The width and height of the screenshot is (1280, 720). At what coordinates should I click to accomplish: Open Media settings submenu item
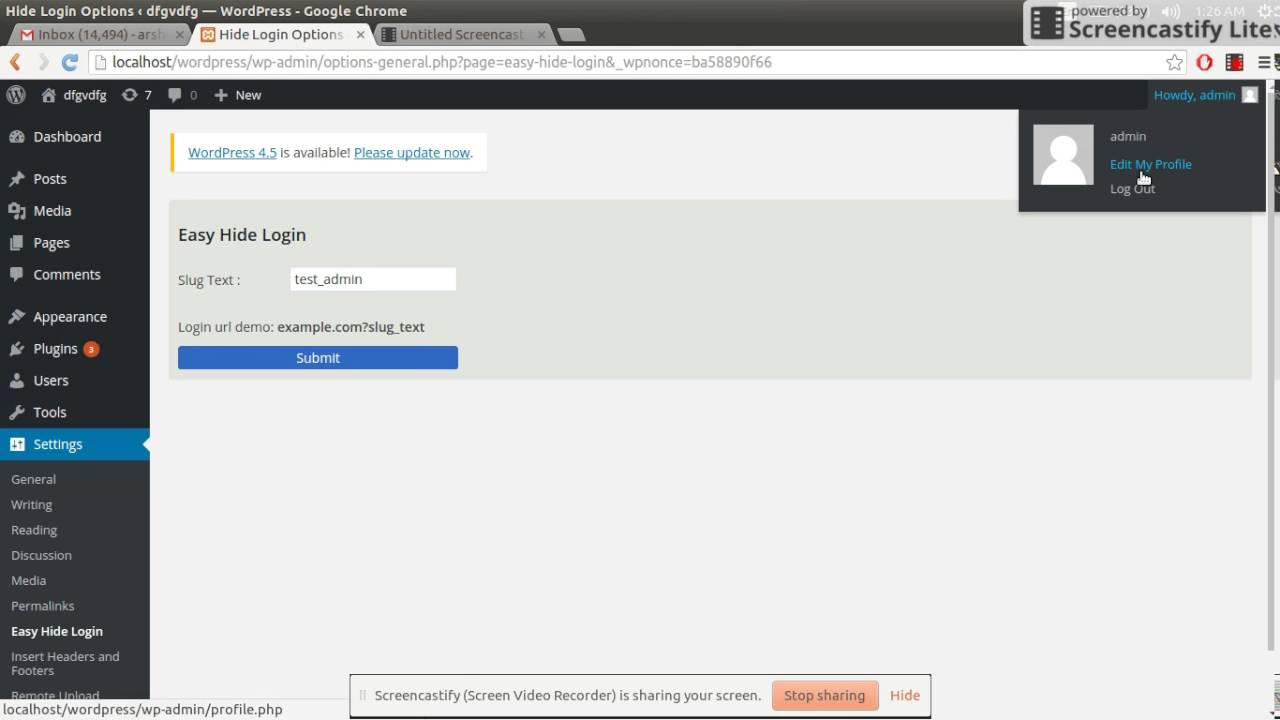(29, 580)
